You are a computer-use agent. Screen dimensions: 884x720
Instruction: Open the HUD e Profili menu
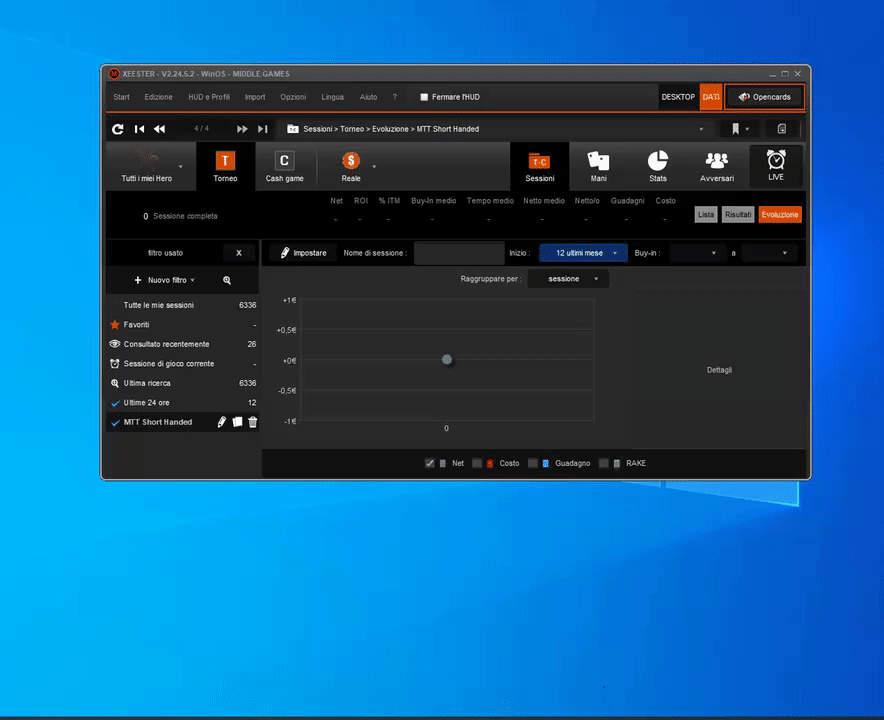click(x=209, y=97)
